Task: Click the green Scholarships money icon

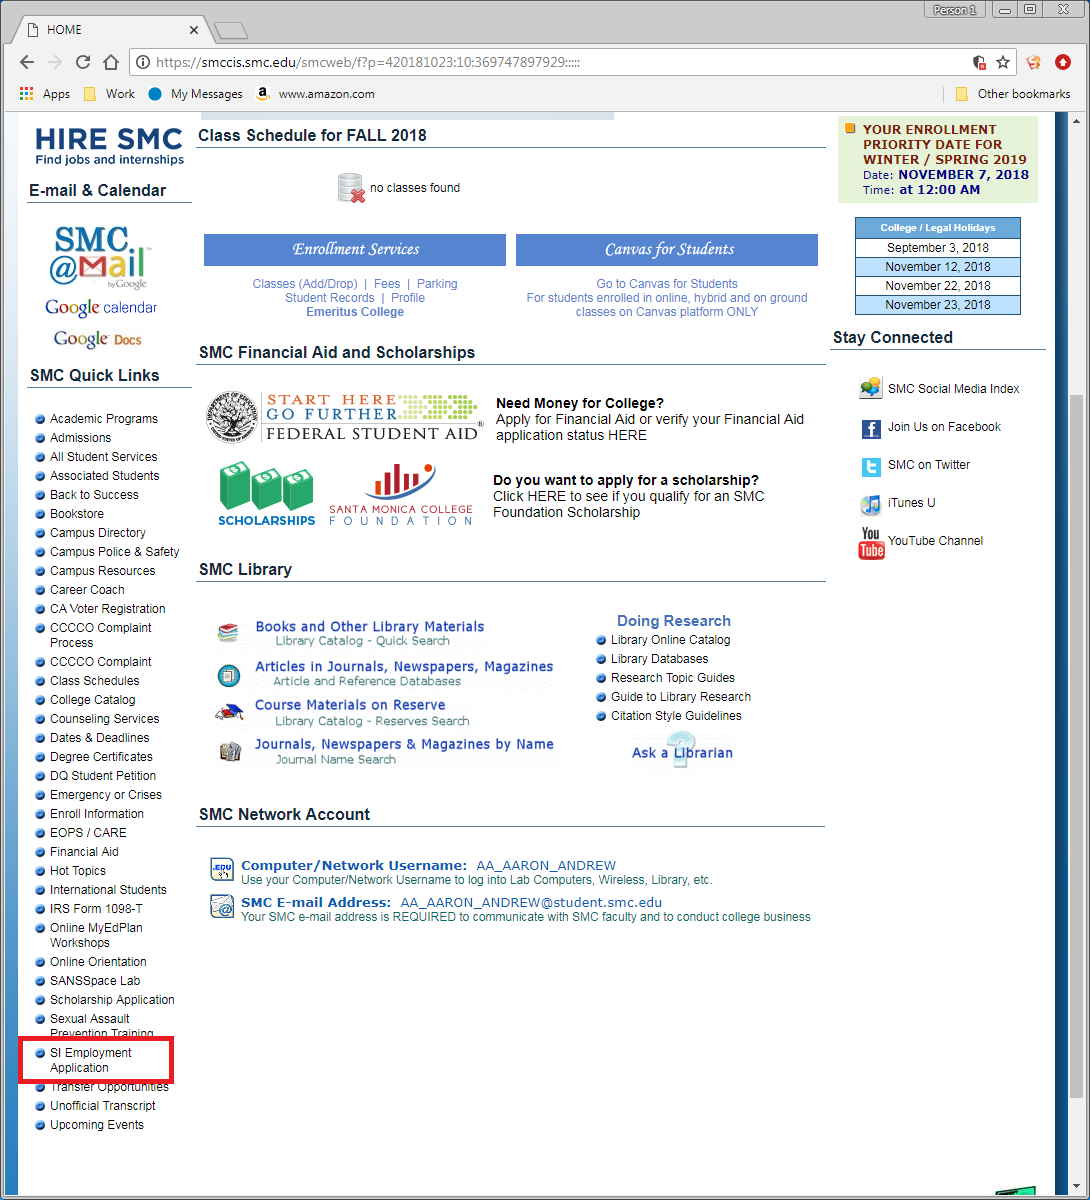Action: point(266,494)
